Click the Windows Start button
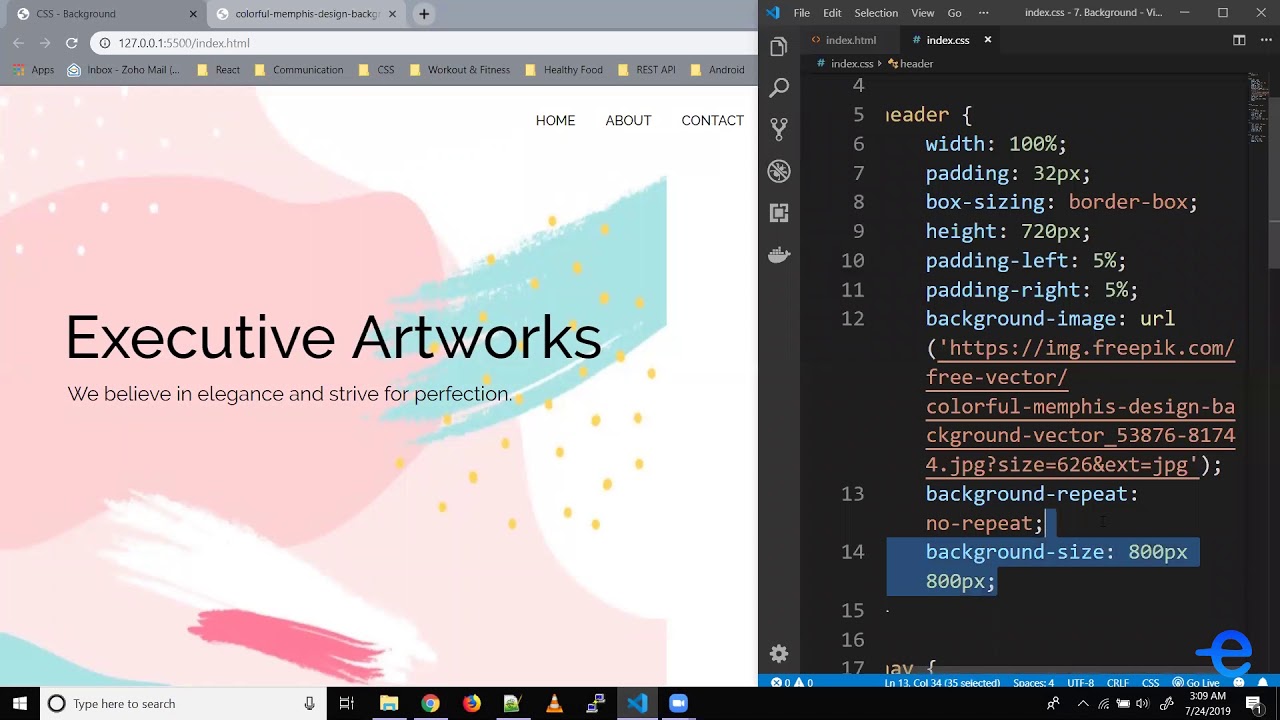The height and width of the screenshot is (720, 1280). (20, 704)
